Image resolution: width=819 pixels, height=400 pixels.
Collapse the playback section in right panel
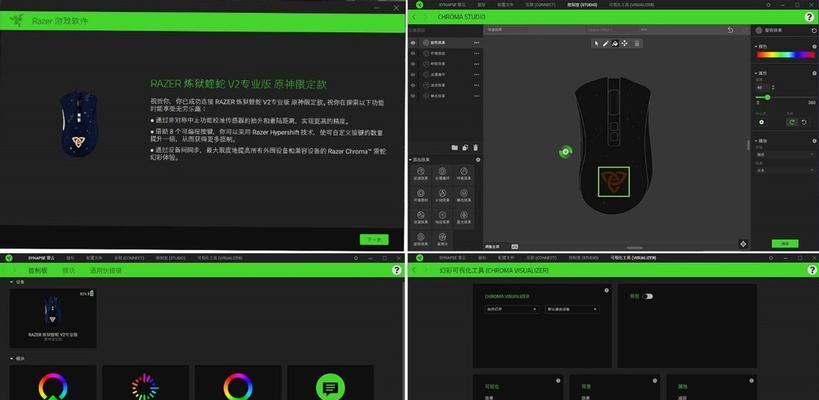(x=756, y=140)
